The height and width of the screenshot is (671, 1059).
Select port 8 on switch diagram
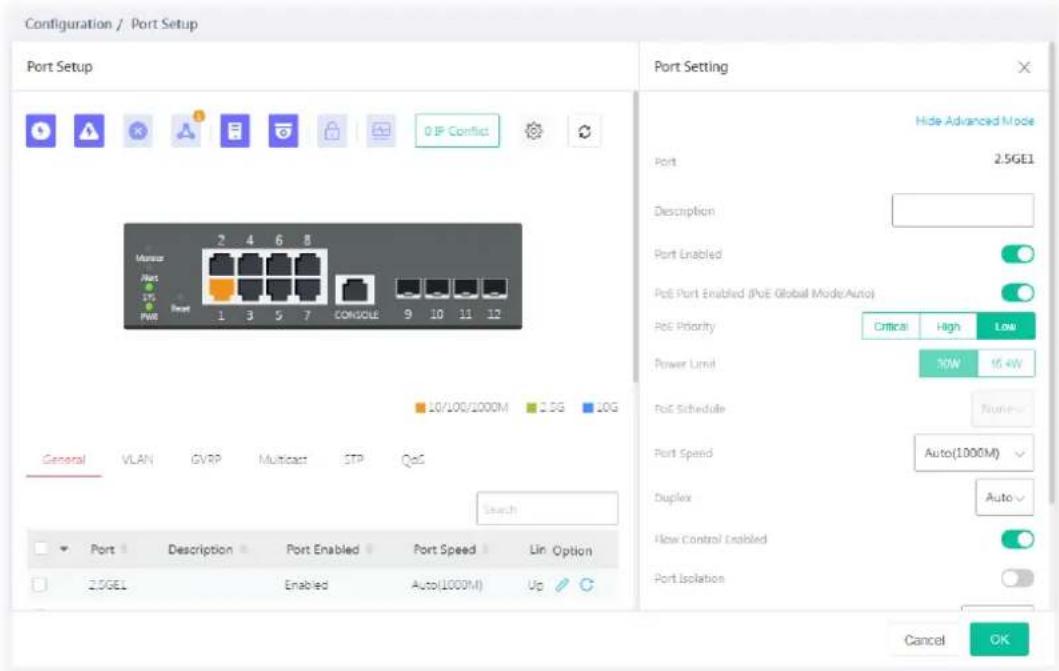(x=308, y=263)
